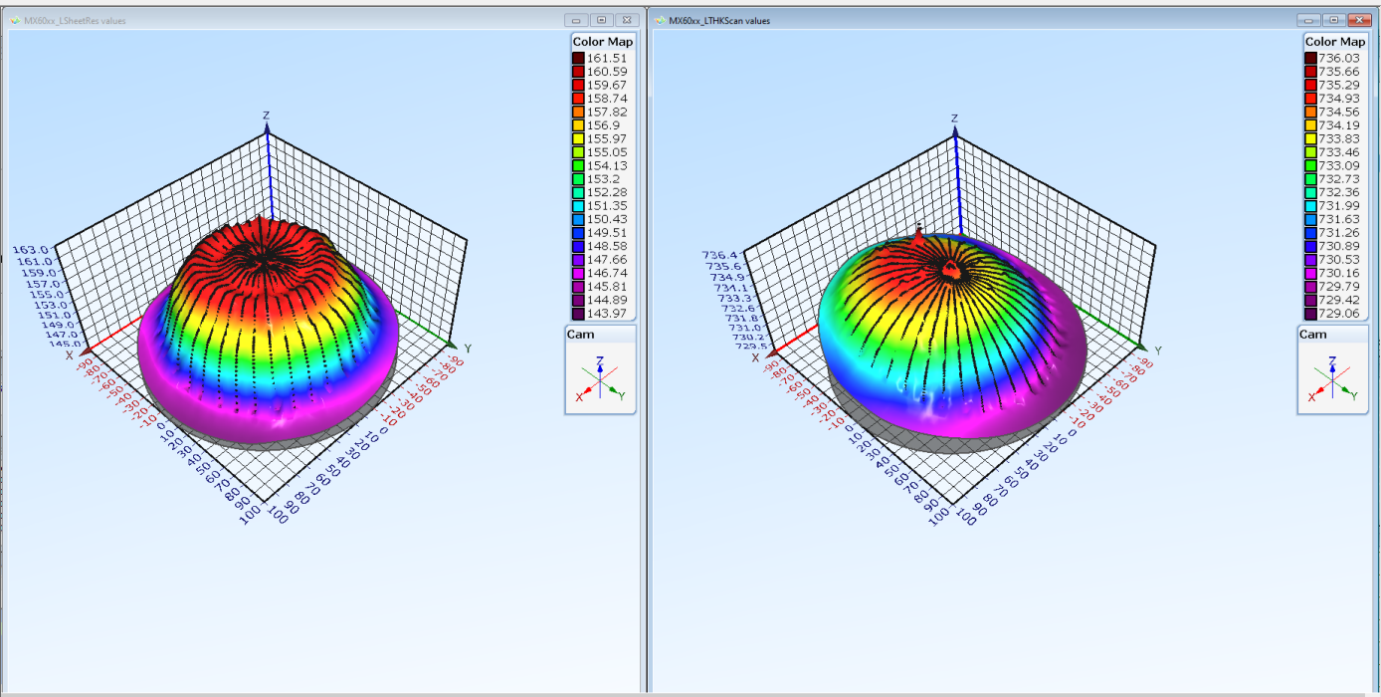Click the app icon in LTHKScan title bar
Image resolution: width=1381 pixels, height=697 pixels.
pos(659,20)
